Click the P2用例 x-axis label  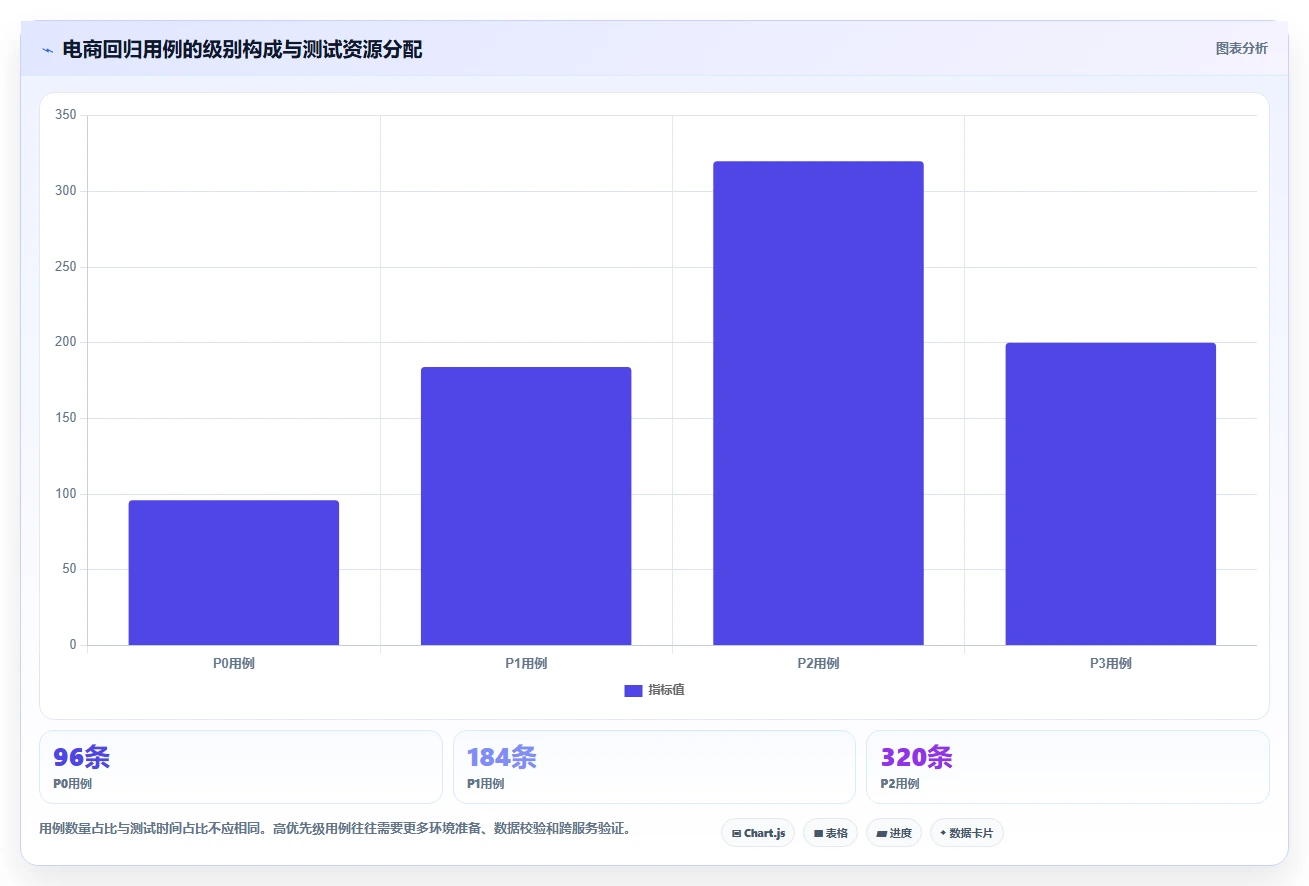click(x=818, y=664)
